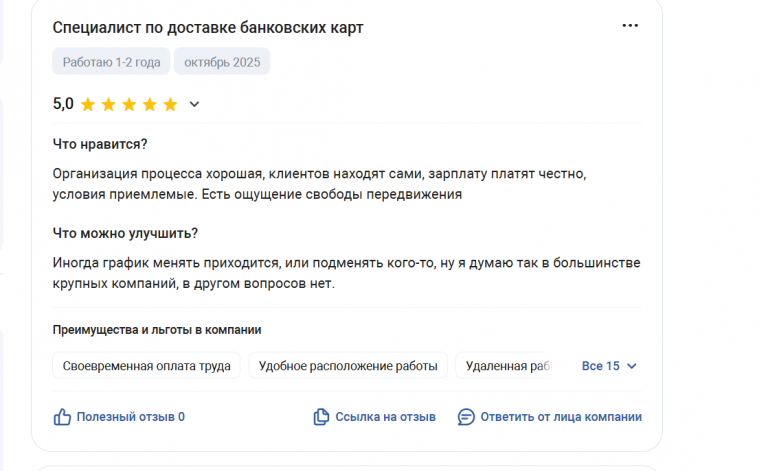Click the first star in the rating
The image size is (768, 471).
pyautogui.click(x=88, y=104)
